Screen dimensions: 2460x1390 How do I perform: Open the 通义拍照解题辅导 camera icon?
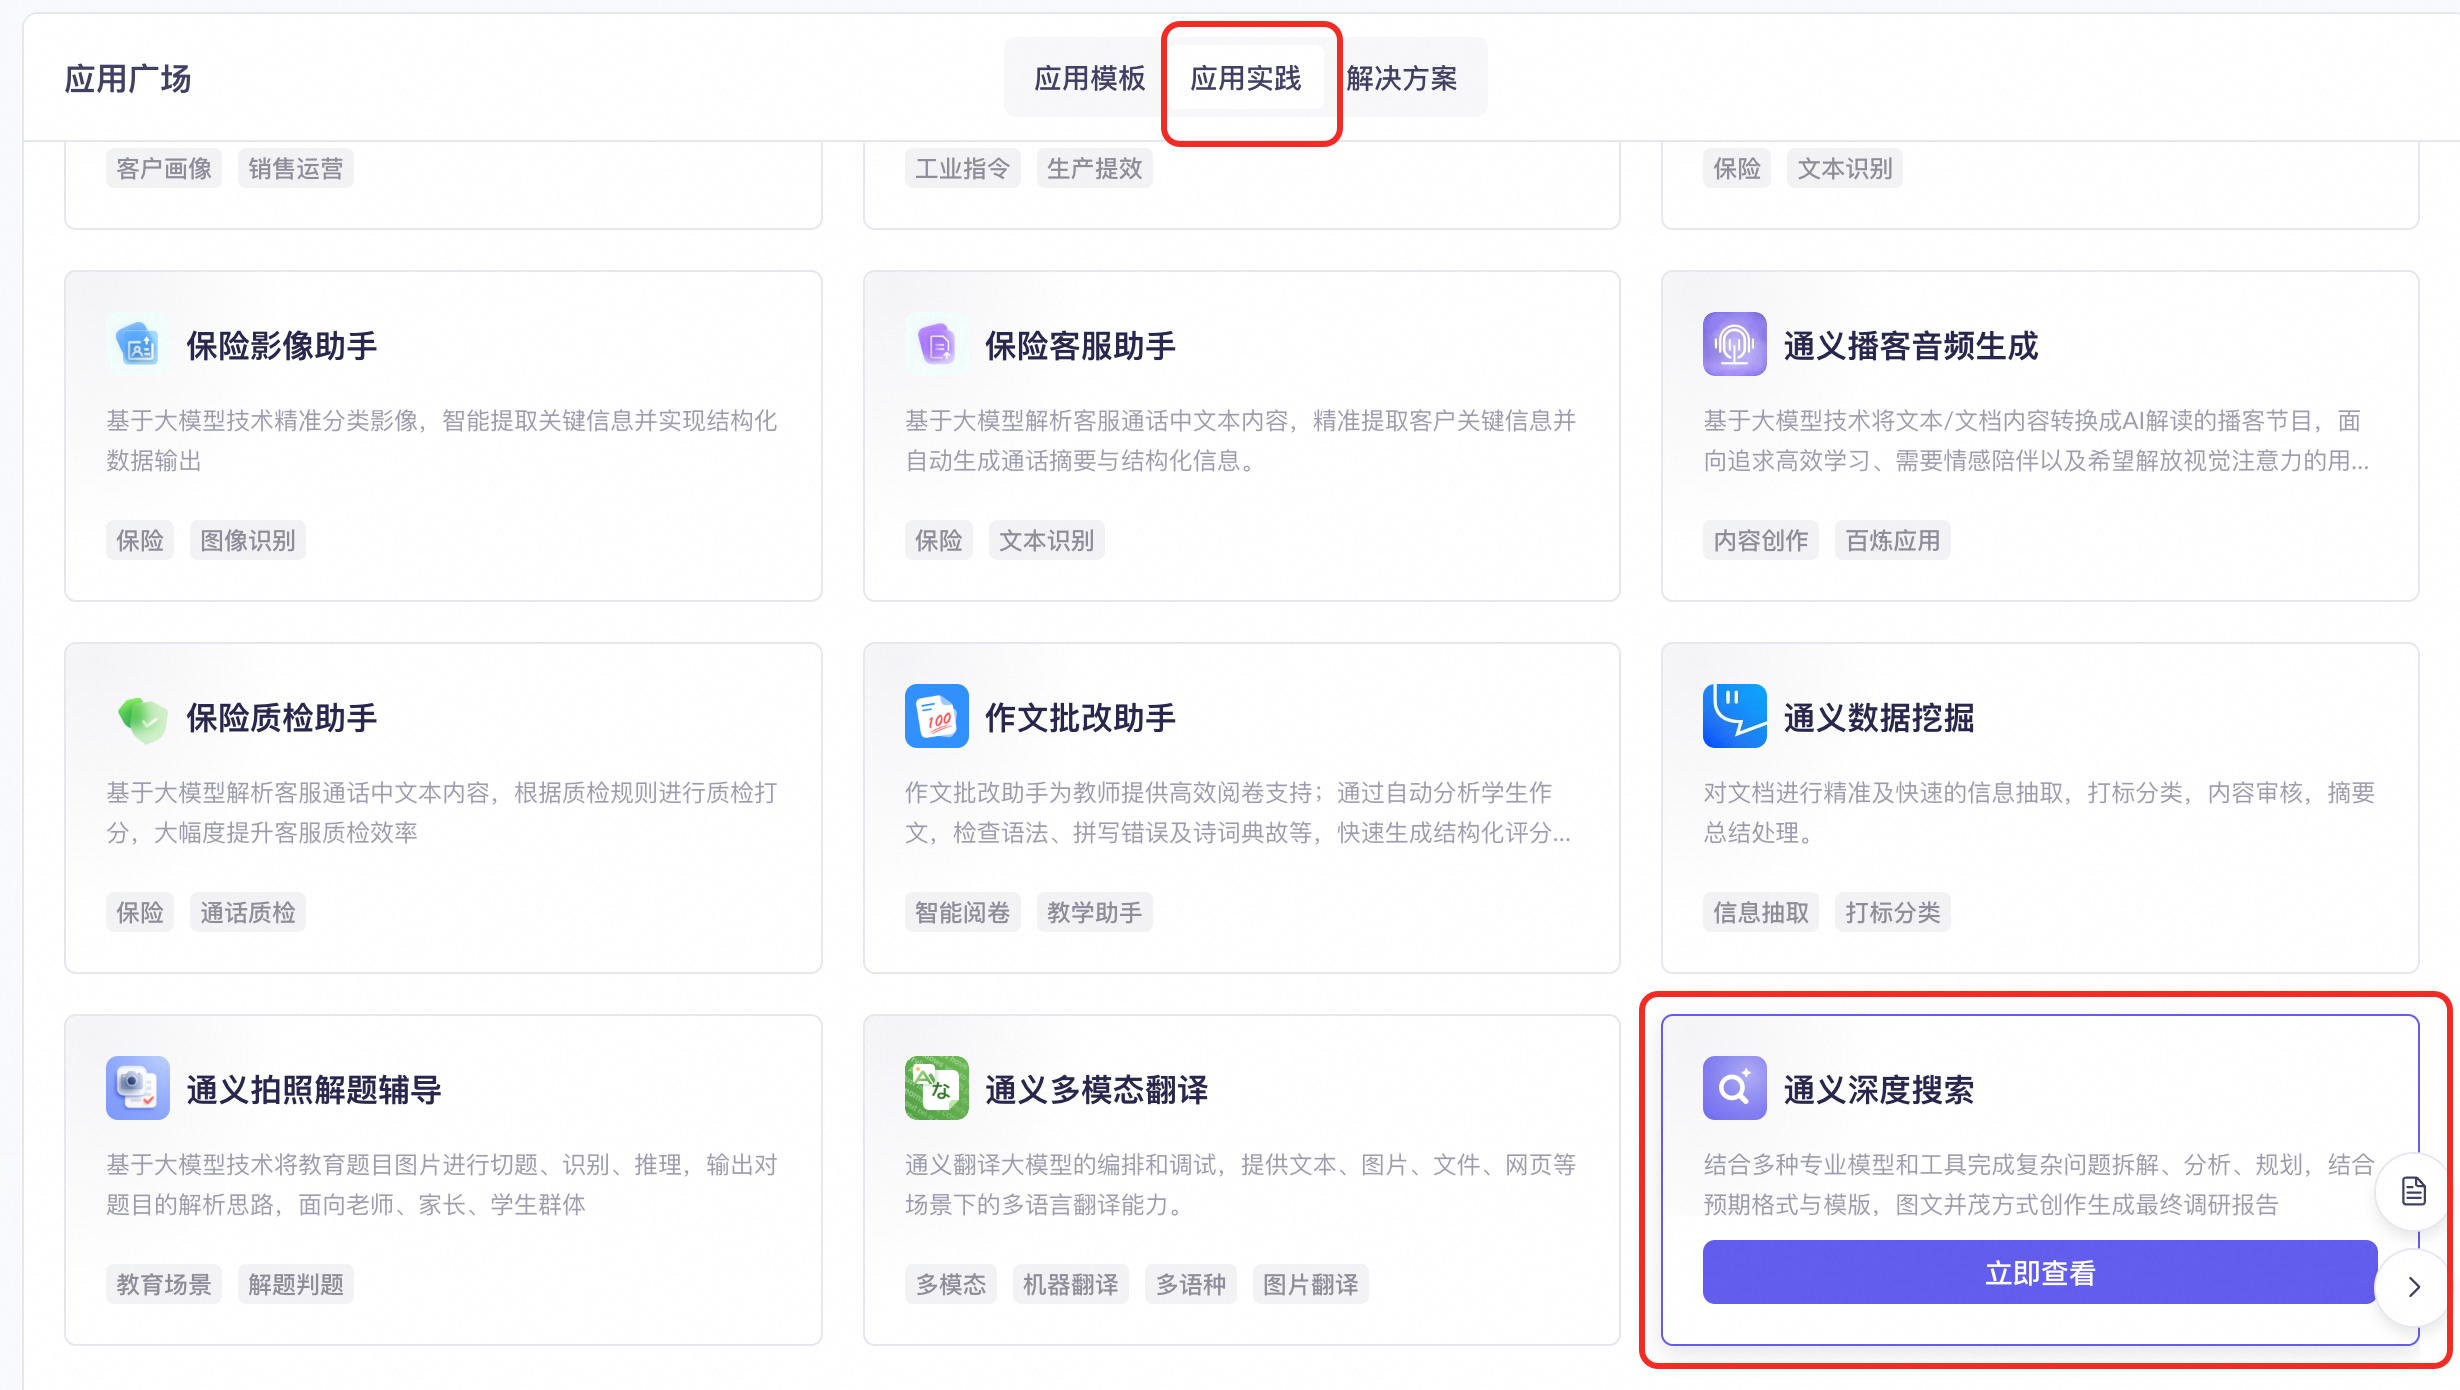[x=138, y=1088]
